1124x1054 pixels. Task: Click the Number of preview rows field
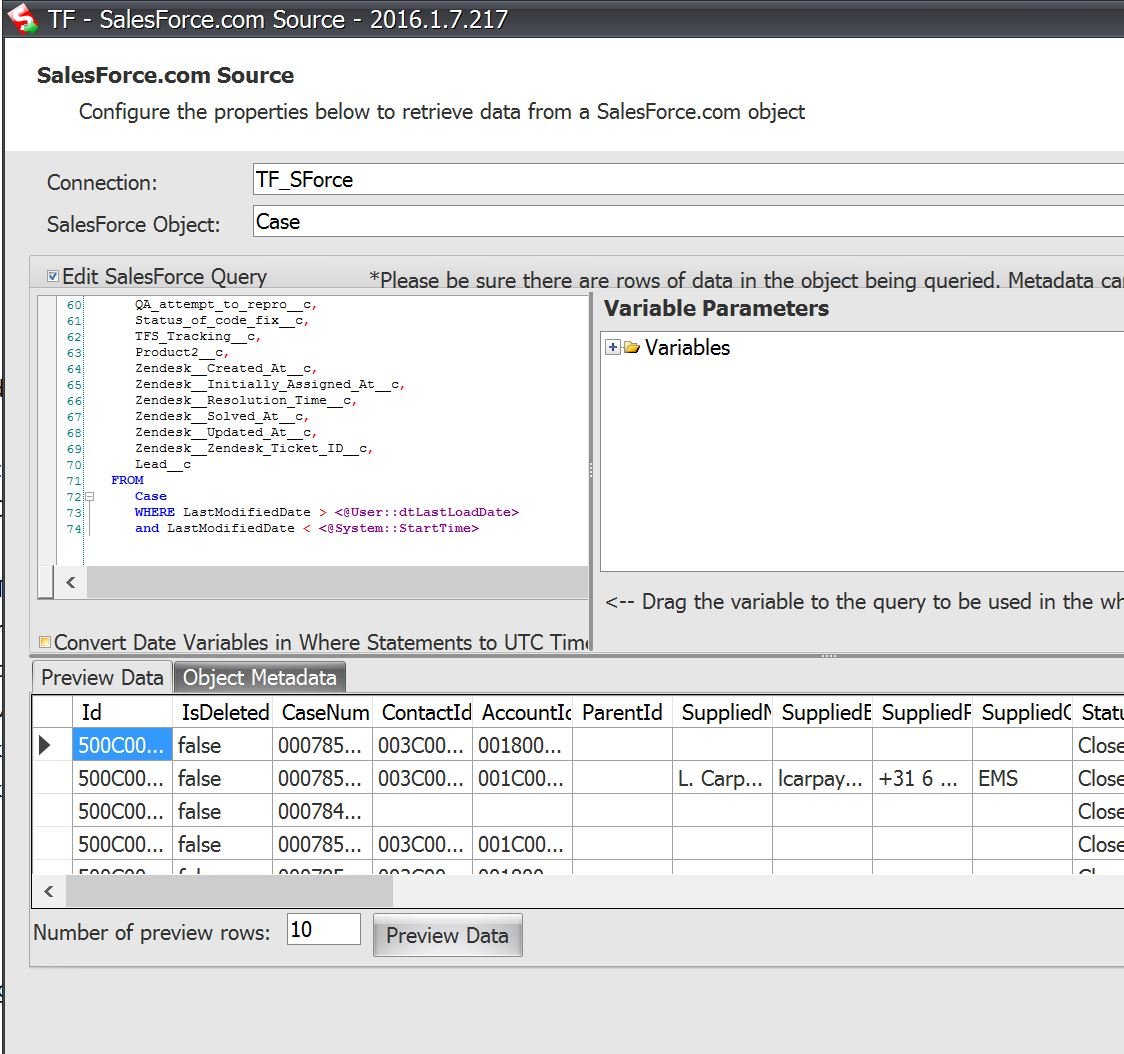point(322,929)
